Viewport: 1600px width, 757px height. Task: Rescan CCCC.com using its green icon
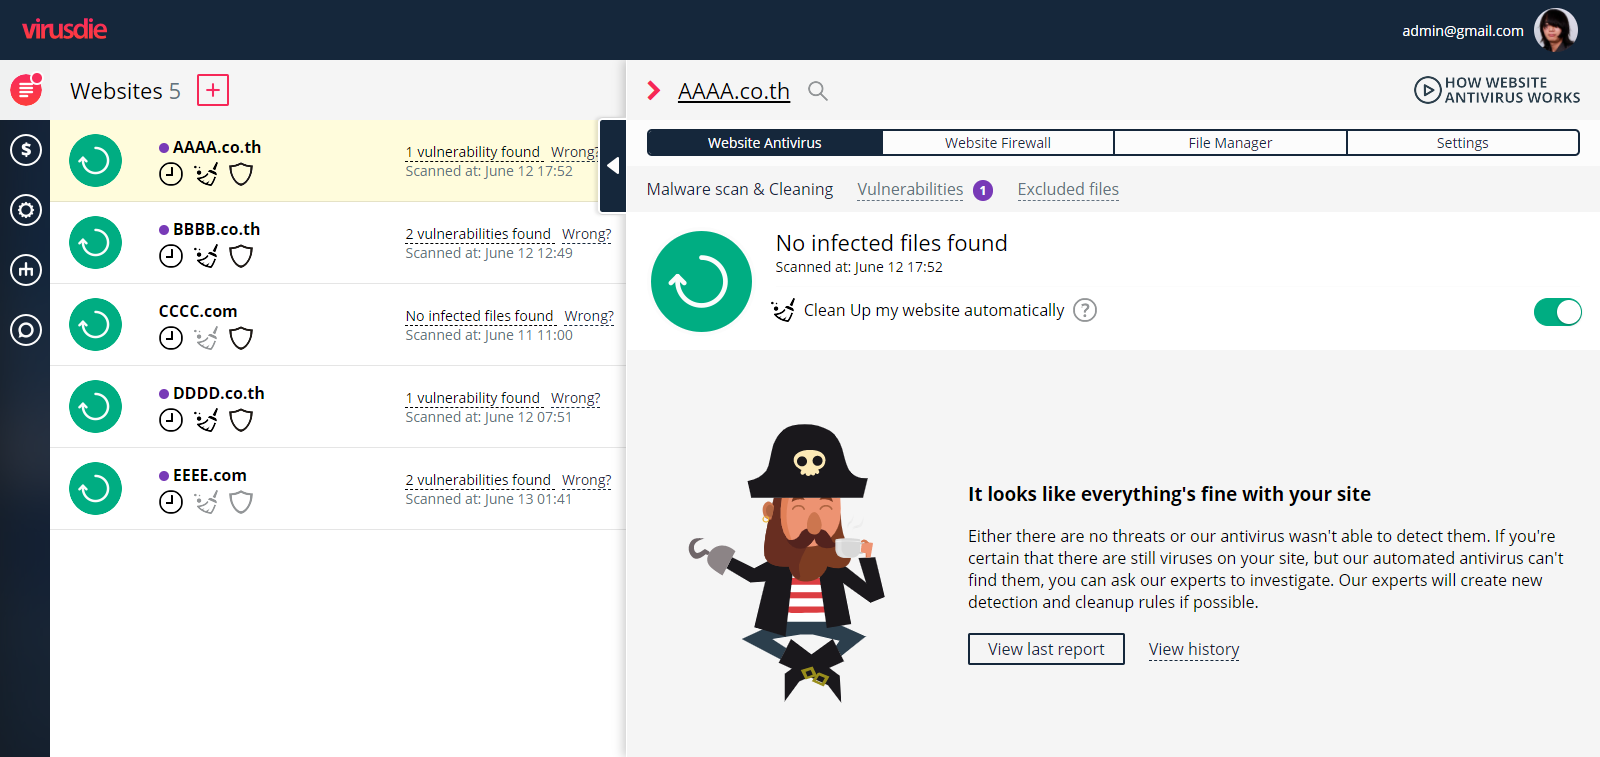pos(95,325)
